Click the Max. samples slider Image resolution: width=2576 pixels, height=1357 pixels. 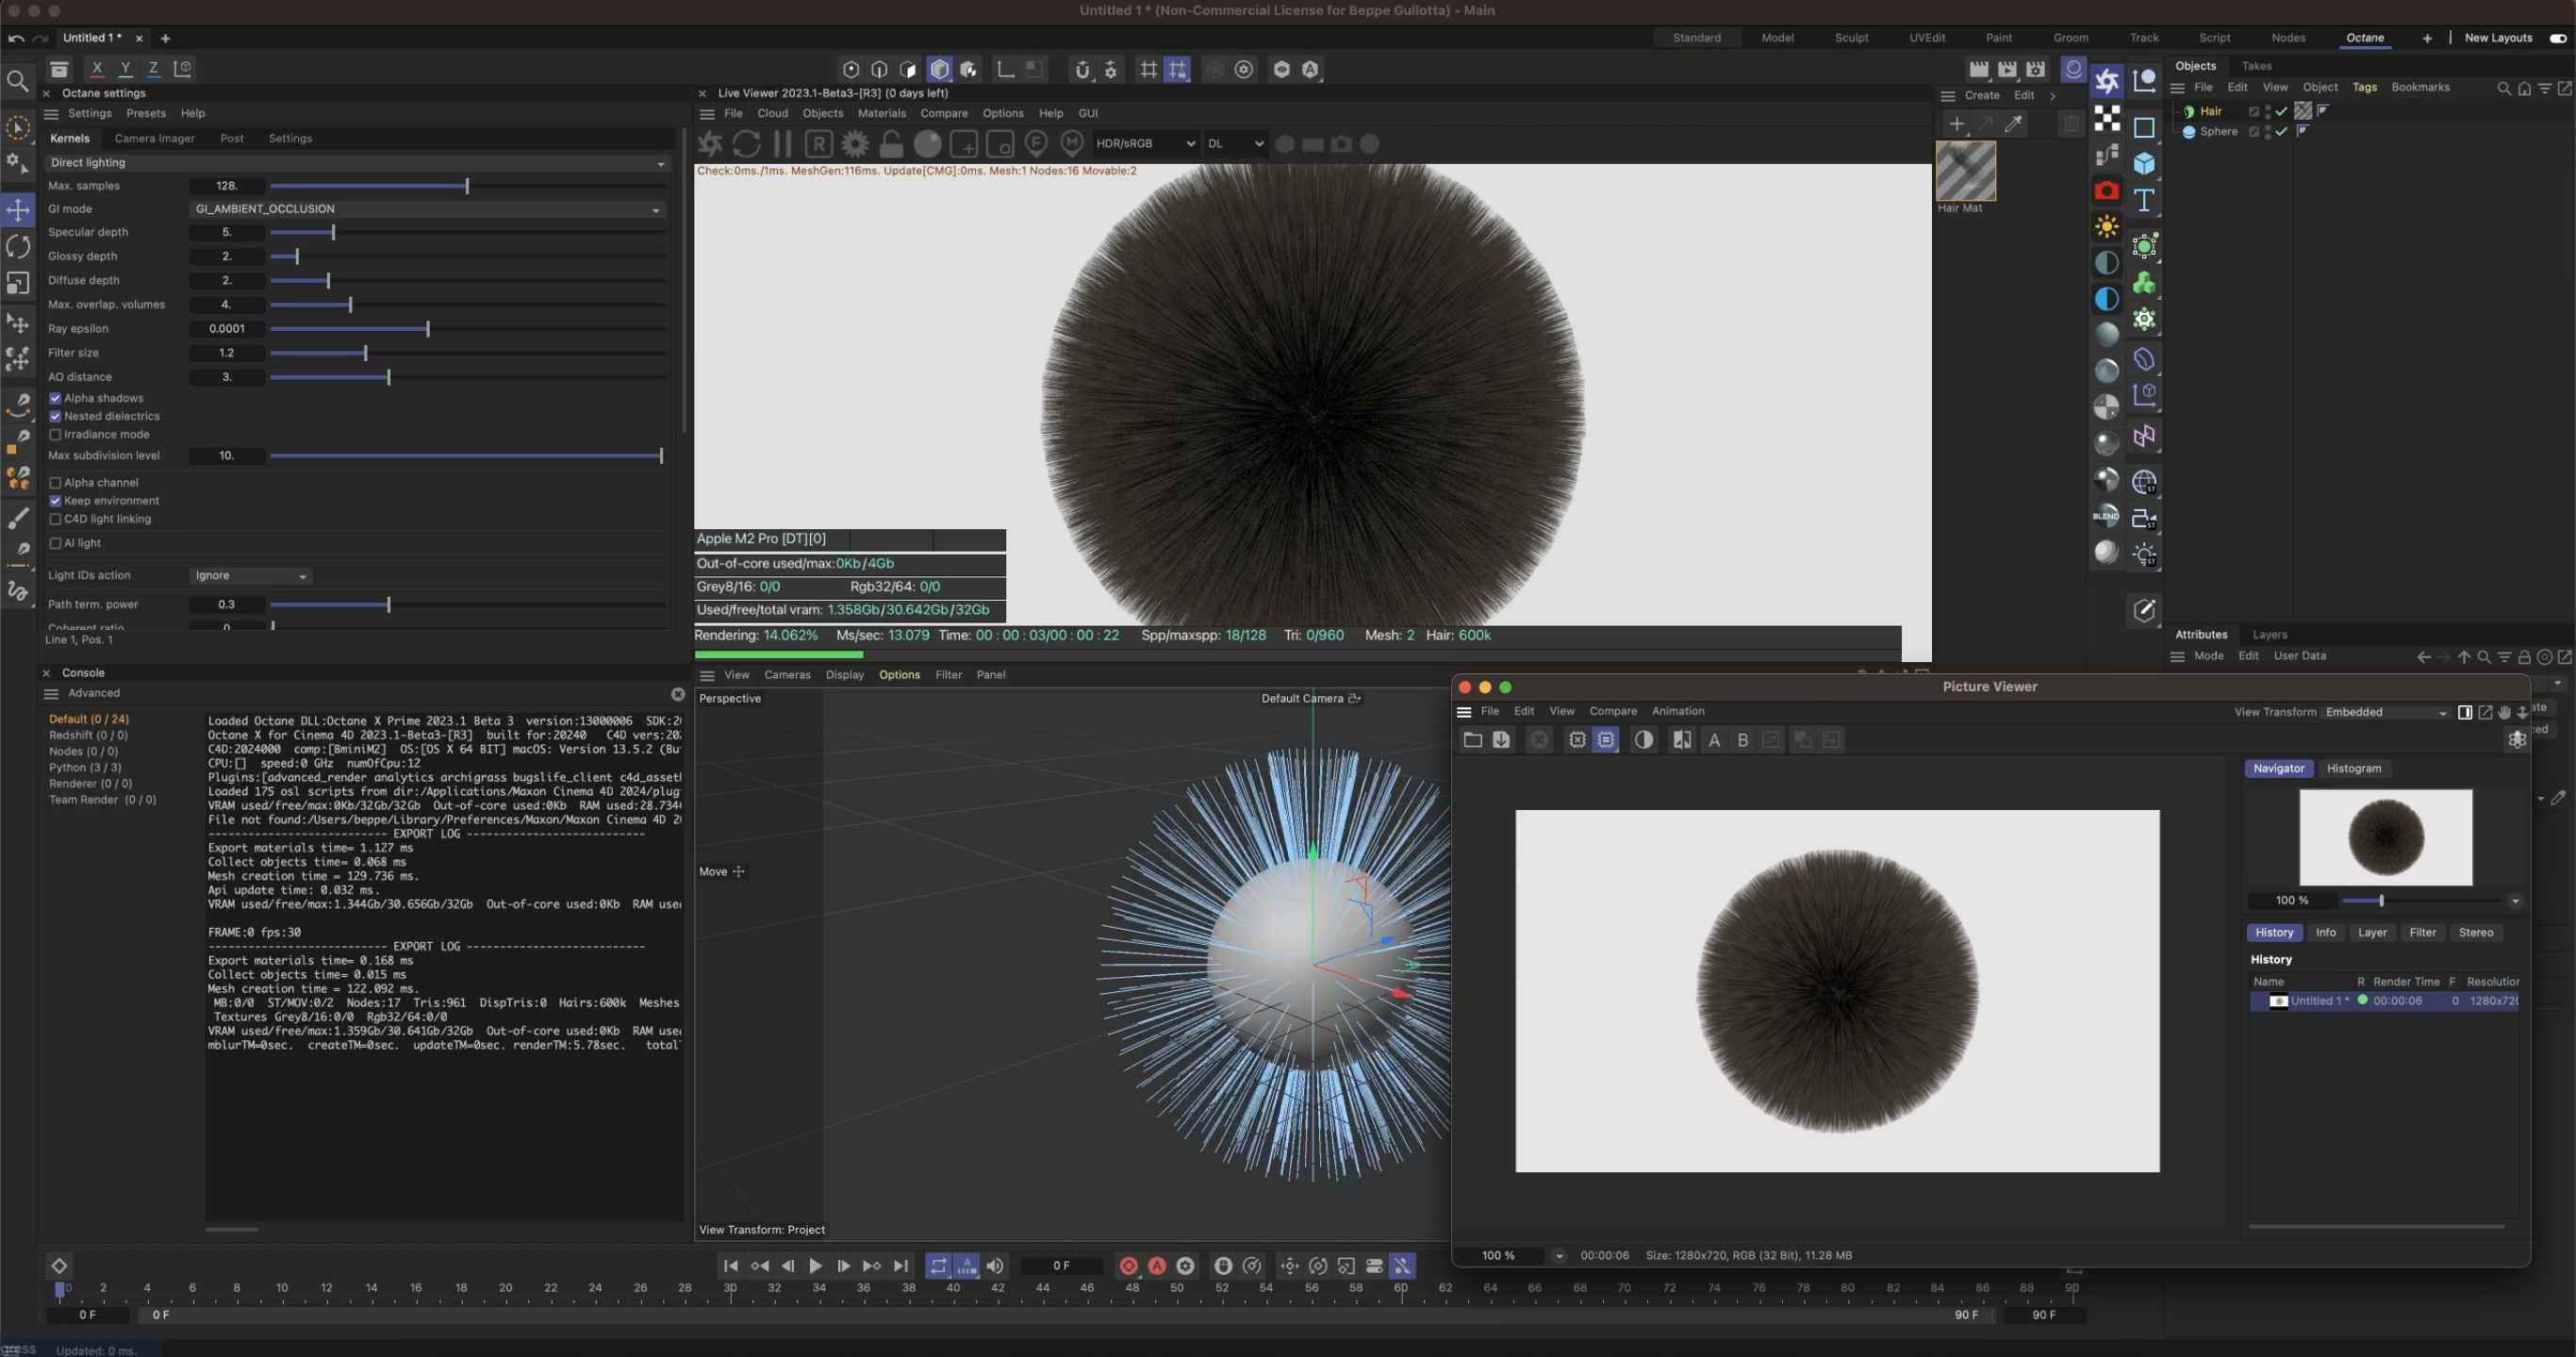(467, 186)
